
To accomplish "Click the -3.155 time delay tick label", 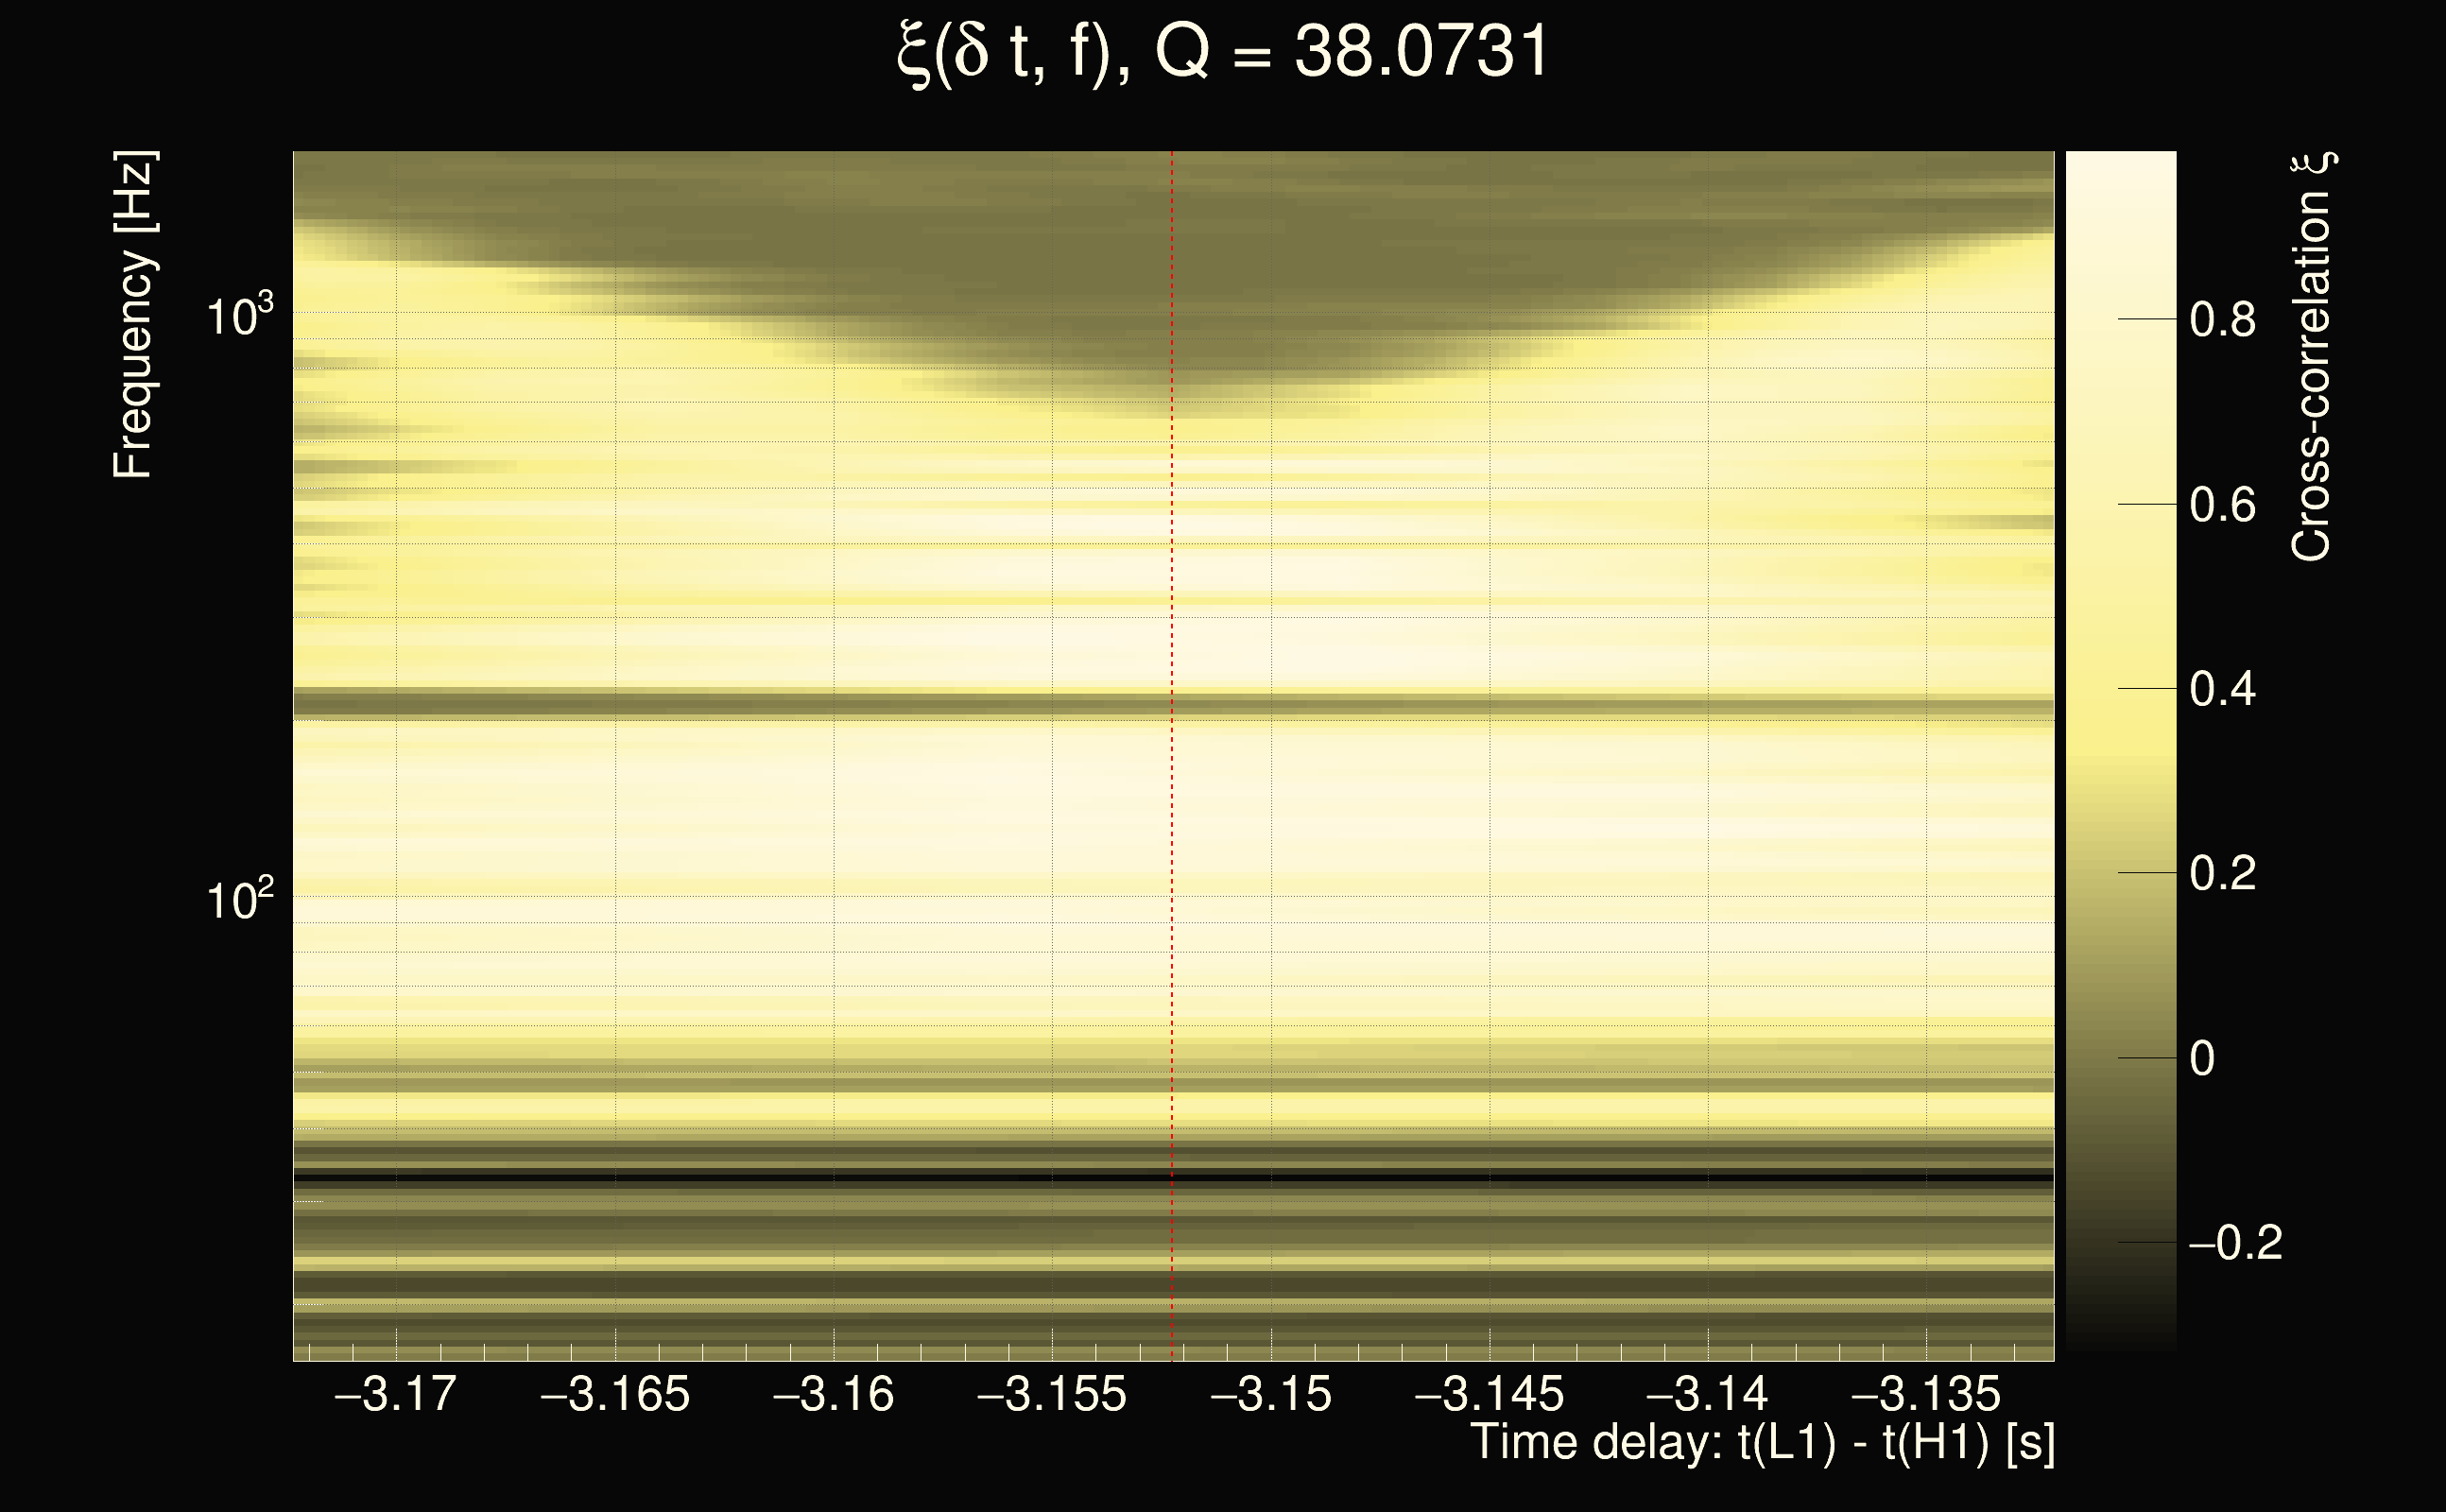I will (1051, 1394).
